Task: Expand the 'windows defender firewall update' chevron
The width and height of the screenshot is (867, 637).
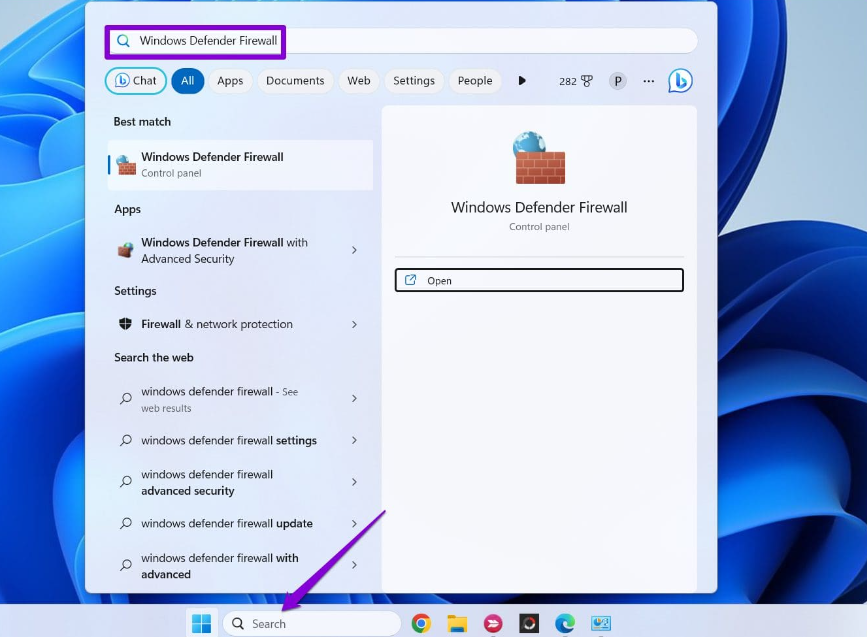Action: pyautogui.click(x=354, y=523)
